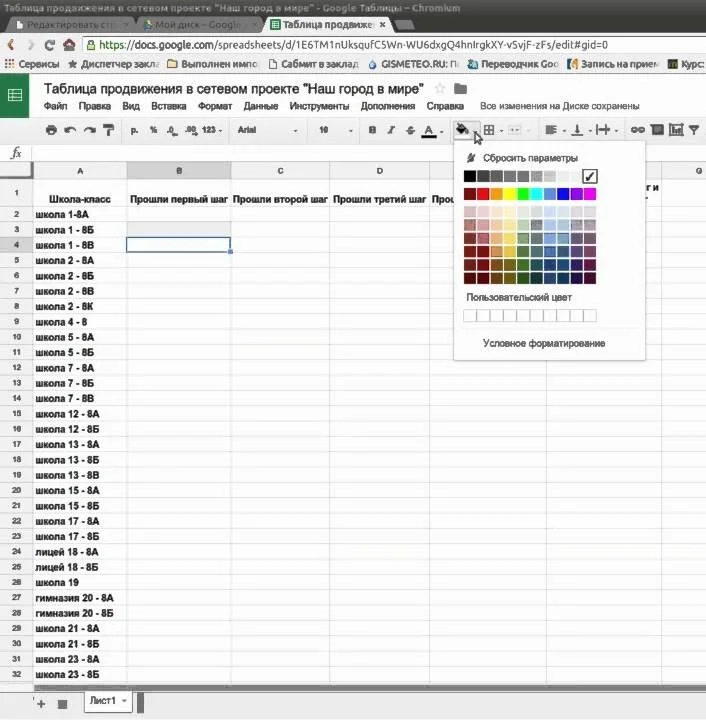Open the Инструменты menu
Image resolution: width=706 pixels, height=720 pixels.
coord(319,106)
